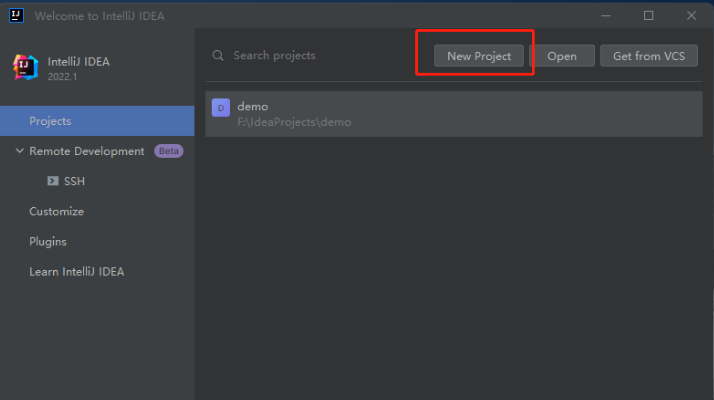Open the Customize section
The width and height of the screenshot is (714, 400).
[x=56, y=211]
